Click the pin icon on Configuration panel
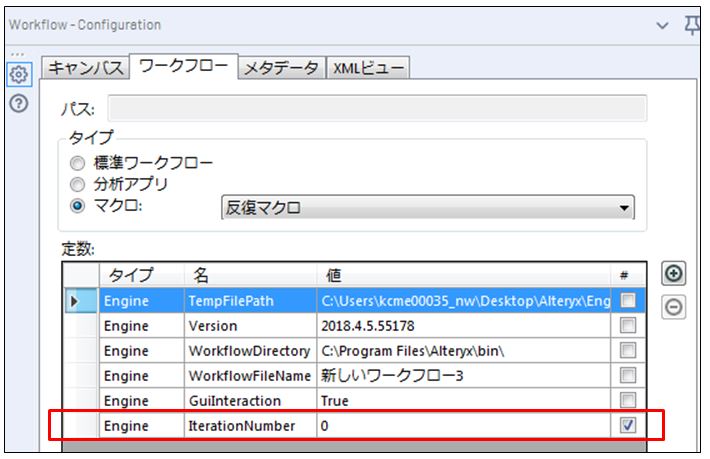 (x=692, y=25)
